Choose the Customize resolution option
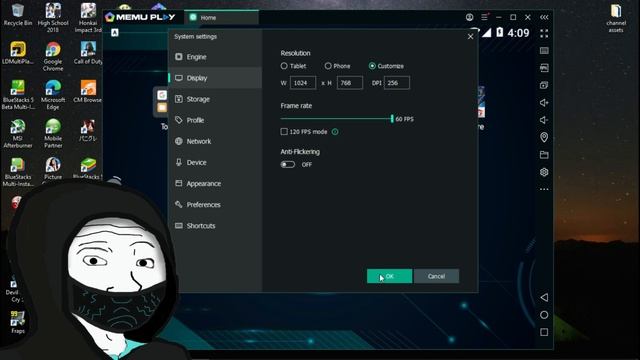 (x=372, y=66)
